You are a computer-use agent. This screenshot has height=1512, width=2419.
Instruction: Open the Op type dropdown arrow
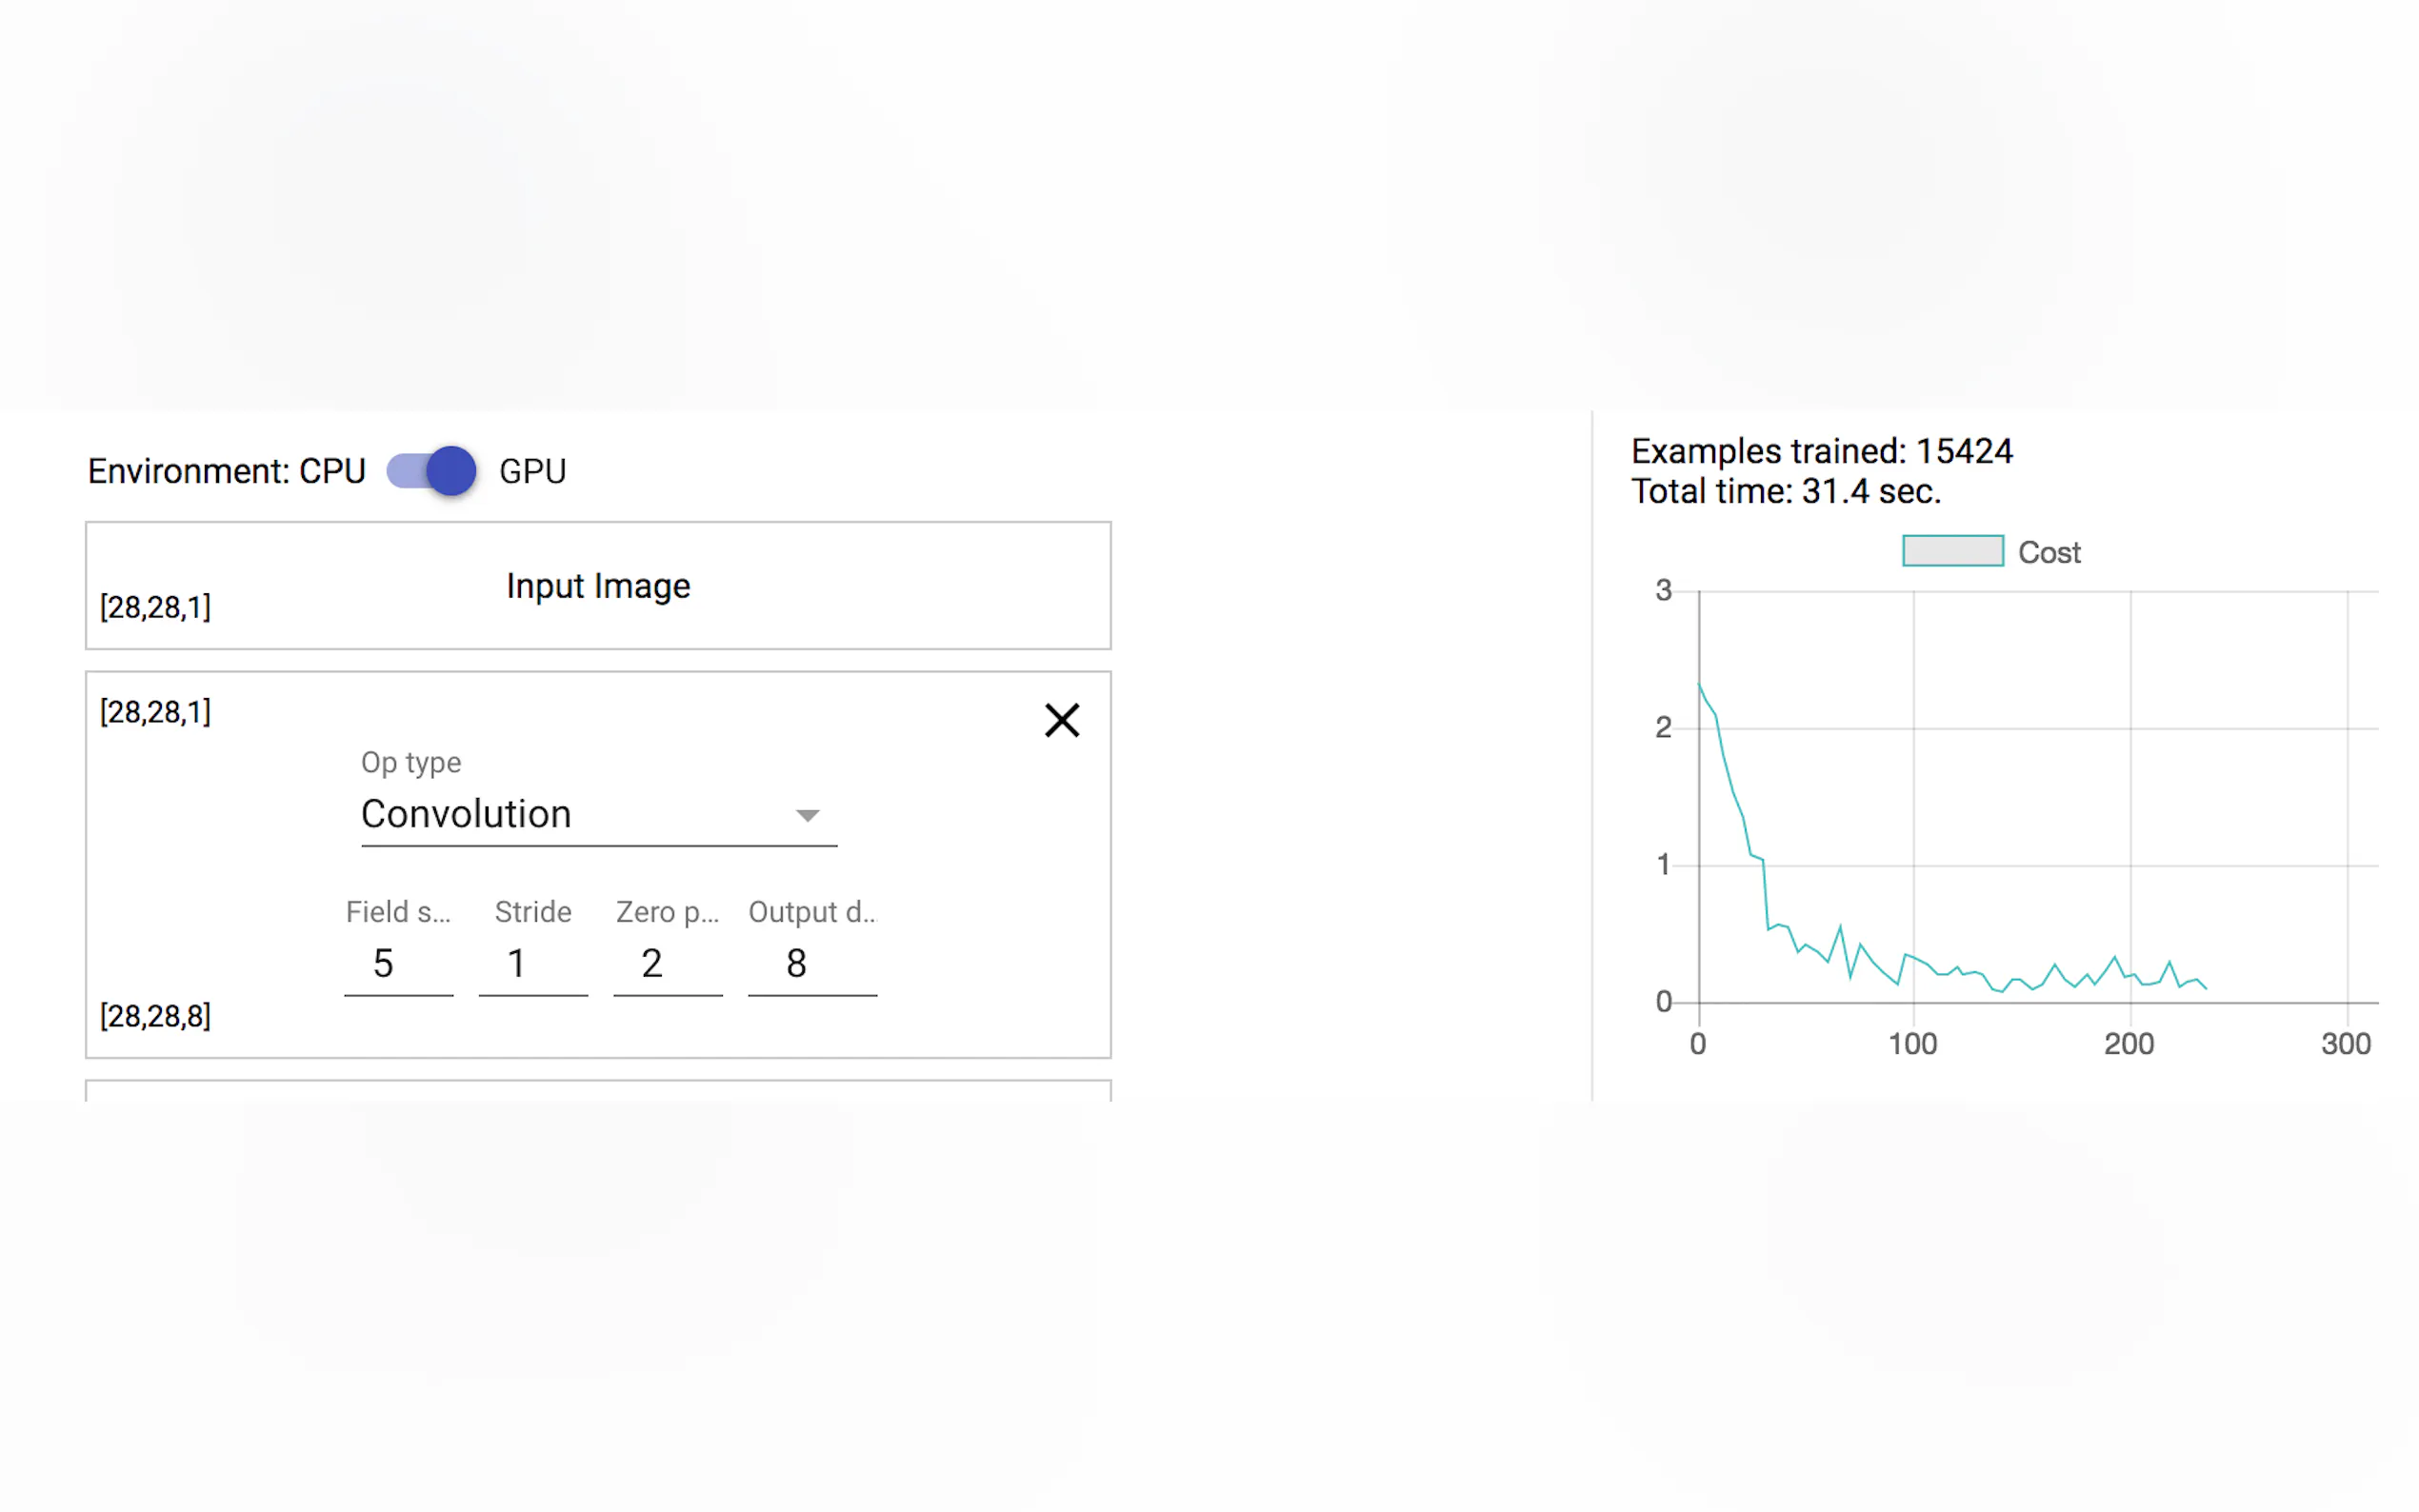807,816
